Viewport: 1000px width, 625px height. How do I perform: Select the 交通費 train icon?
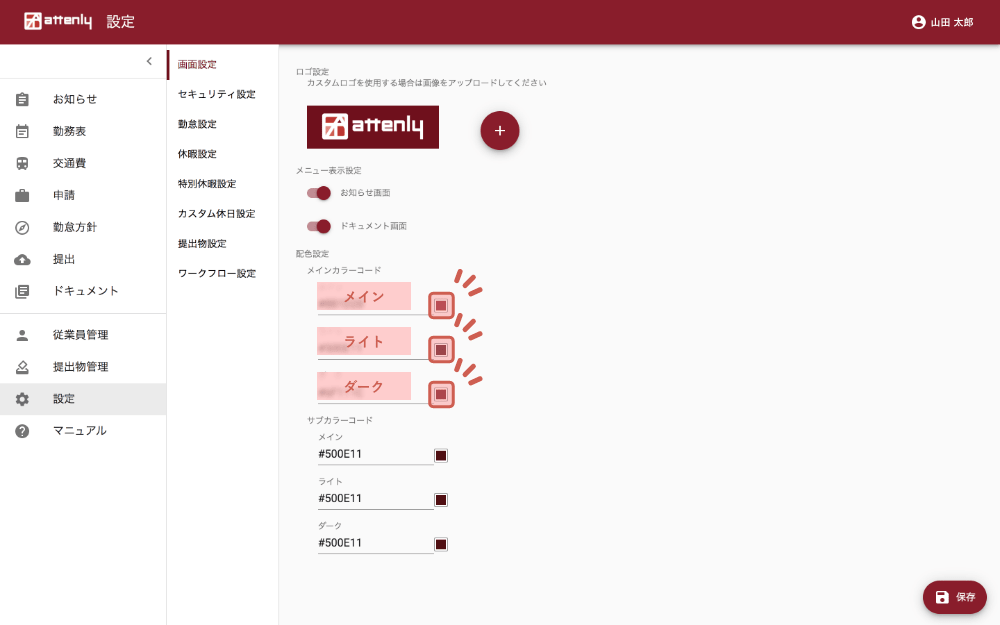click(22, 163)
